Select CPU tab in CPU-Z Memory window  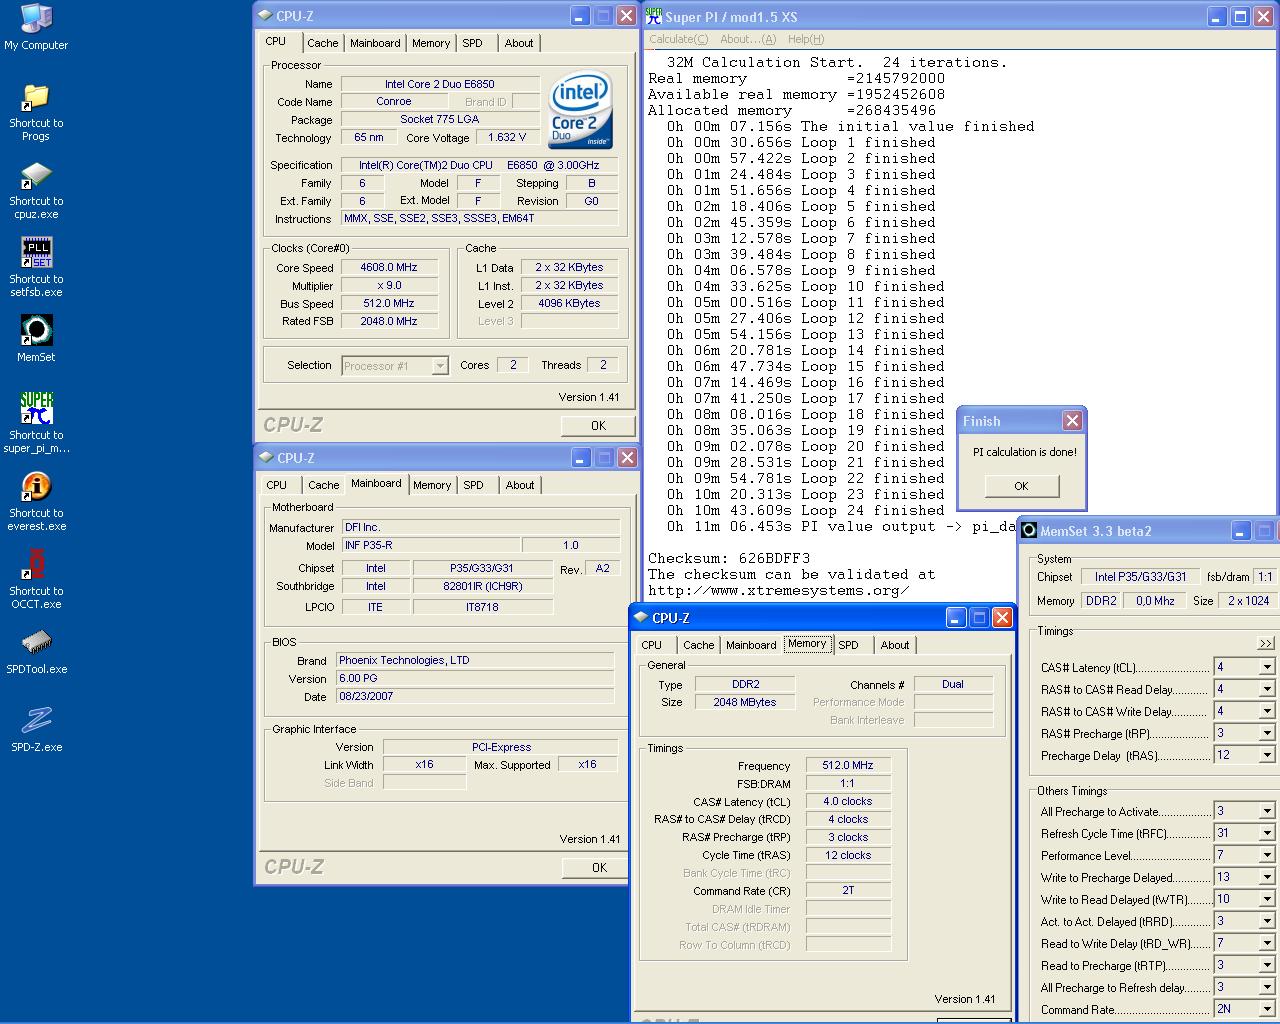click(x=652, y=645)
